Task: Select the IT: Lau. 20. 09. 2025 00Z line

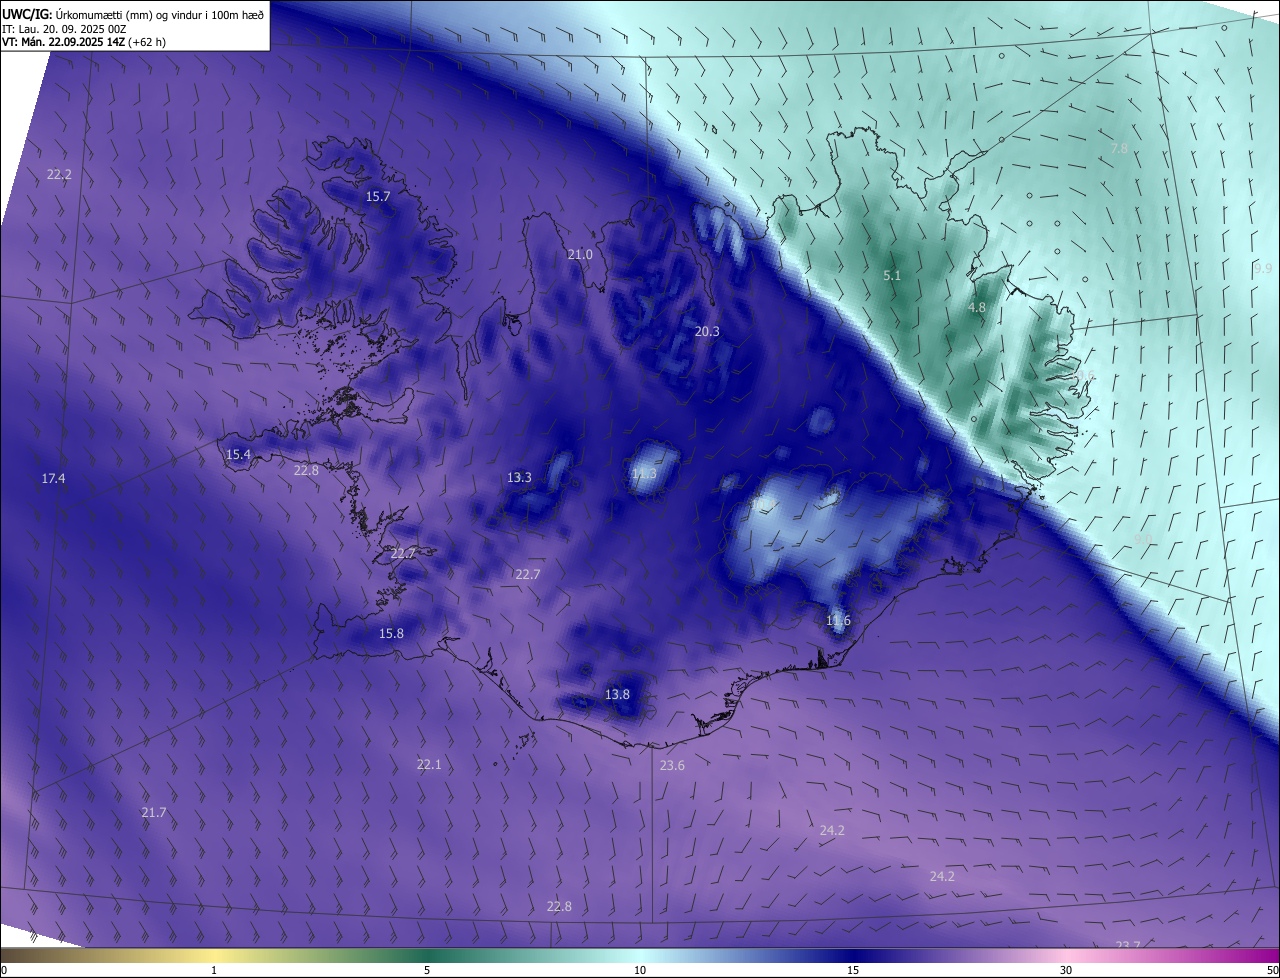Action: point(64,29)
